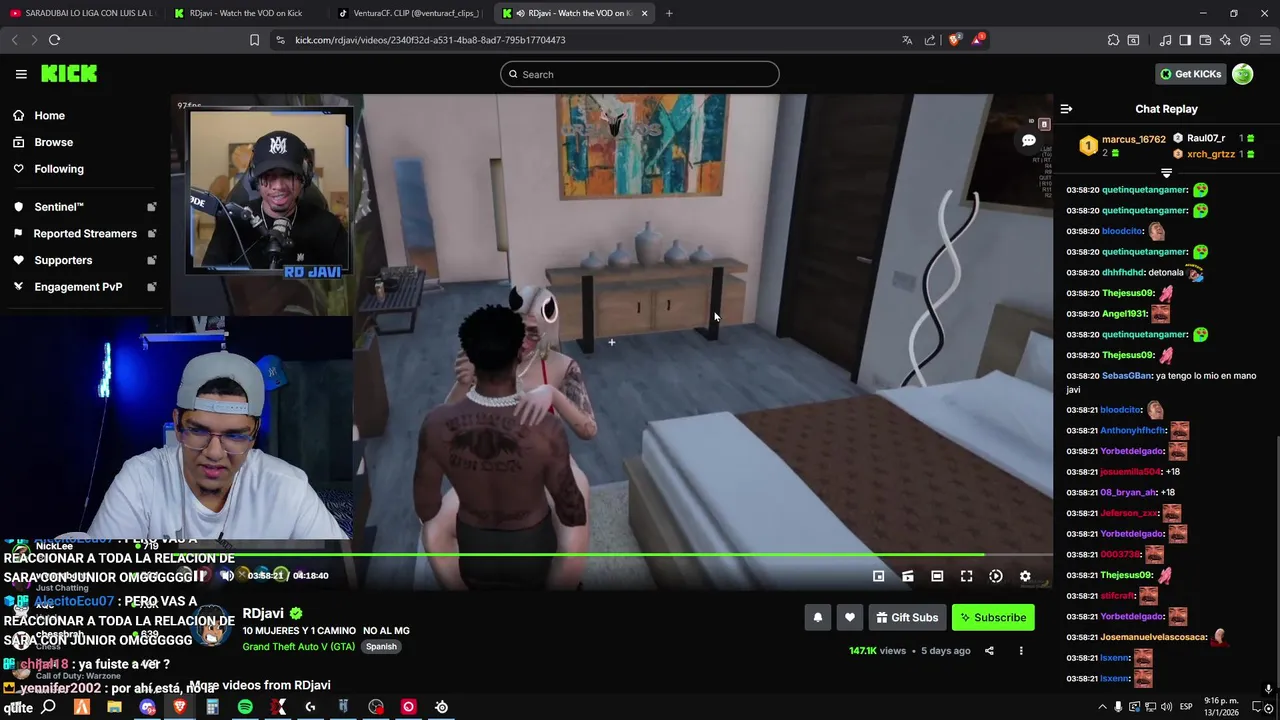Switch to first RDjavi VOD tab

click(245, 13)
